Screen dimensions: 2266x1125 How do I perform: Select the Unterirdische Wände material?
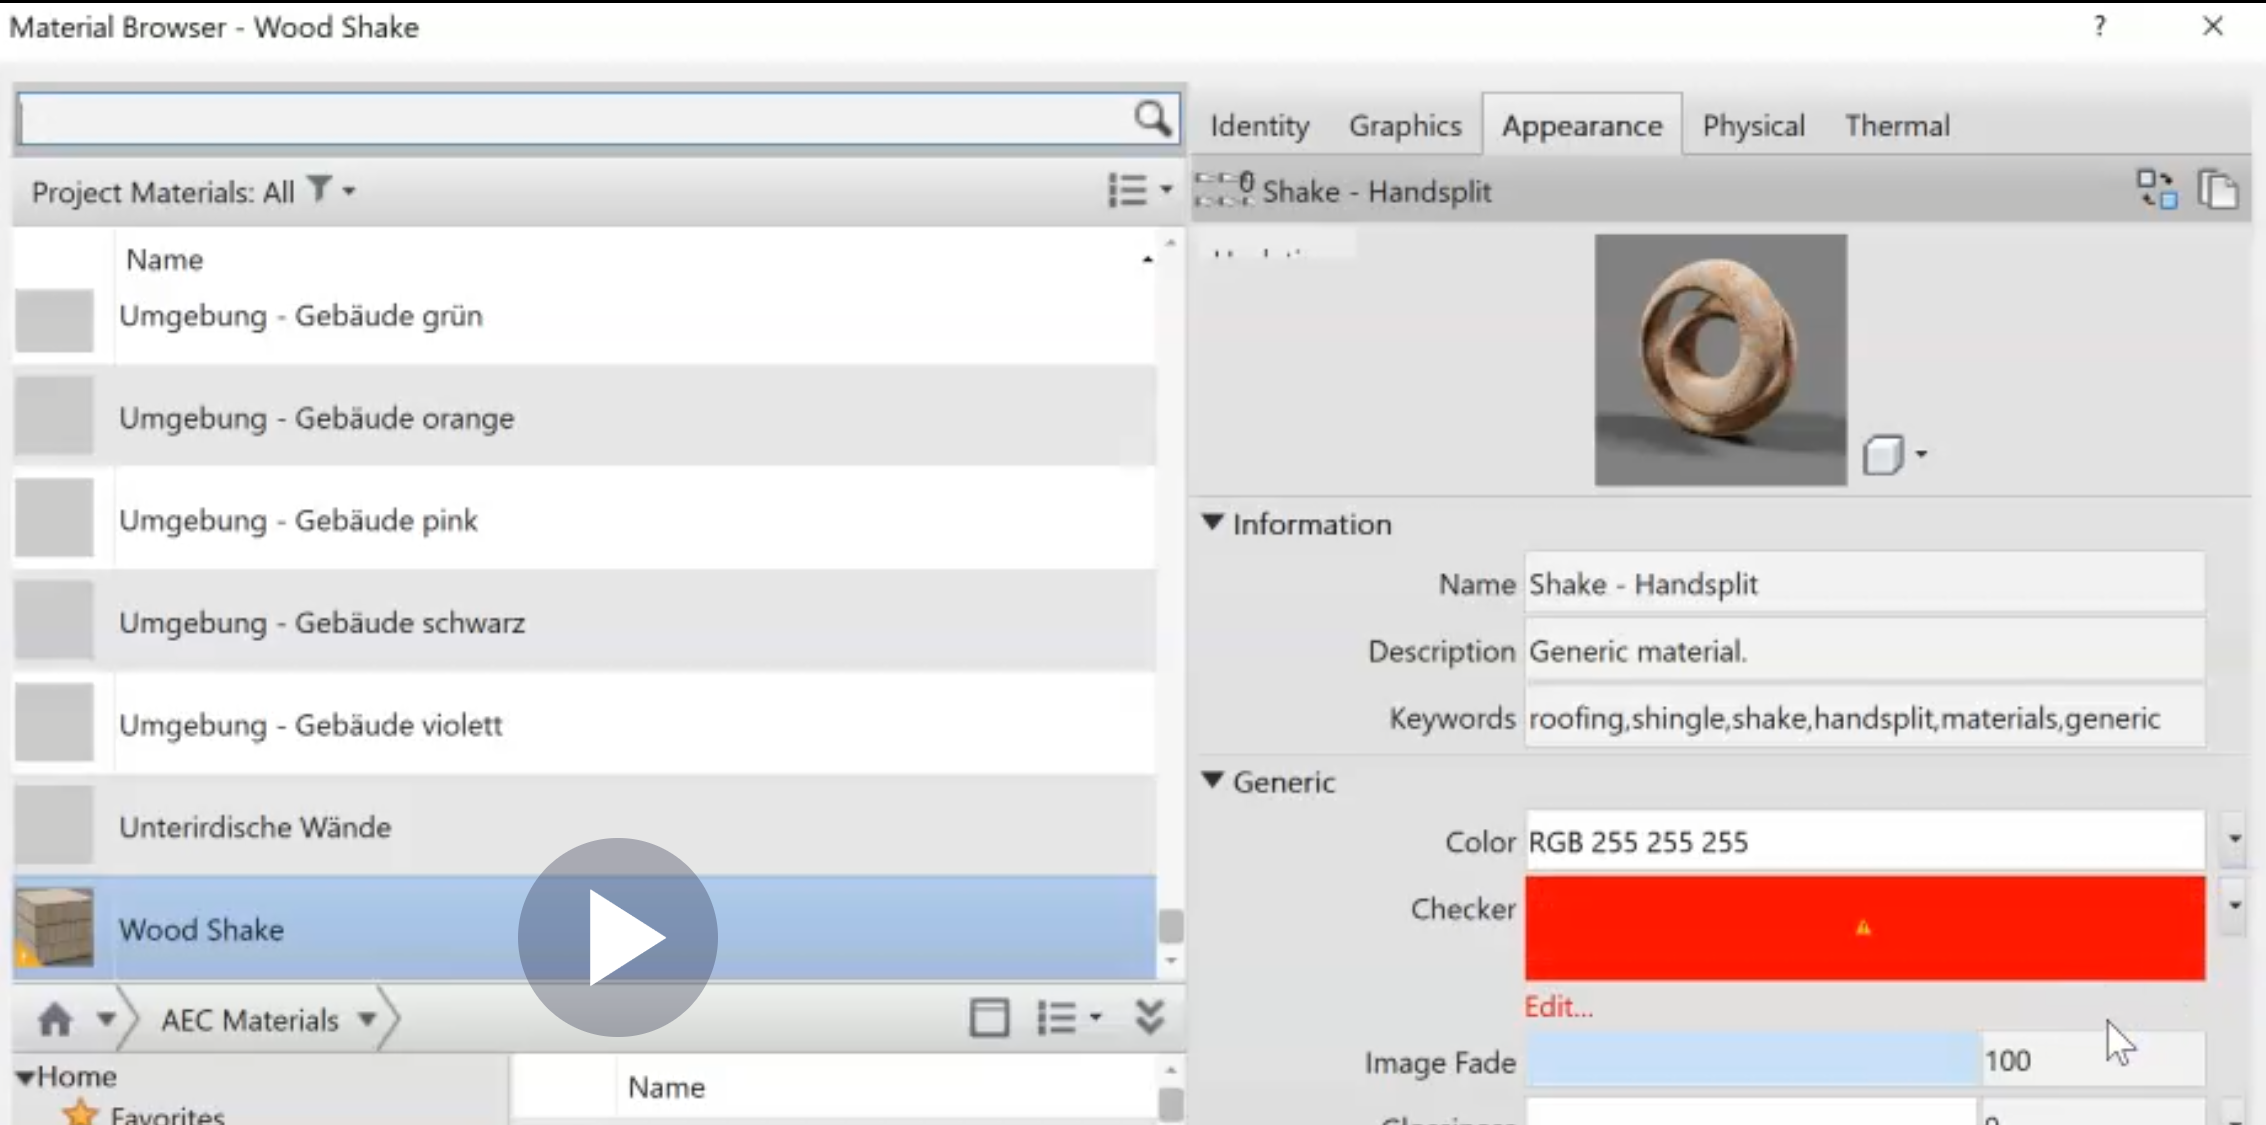pos(255,827)
